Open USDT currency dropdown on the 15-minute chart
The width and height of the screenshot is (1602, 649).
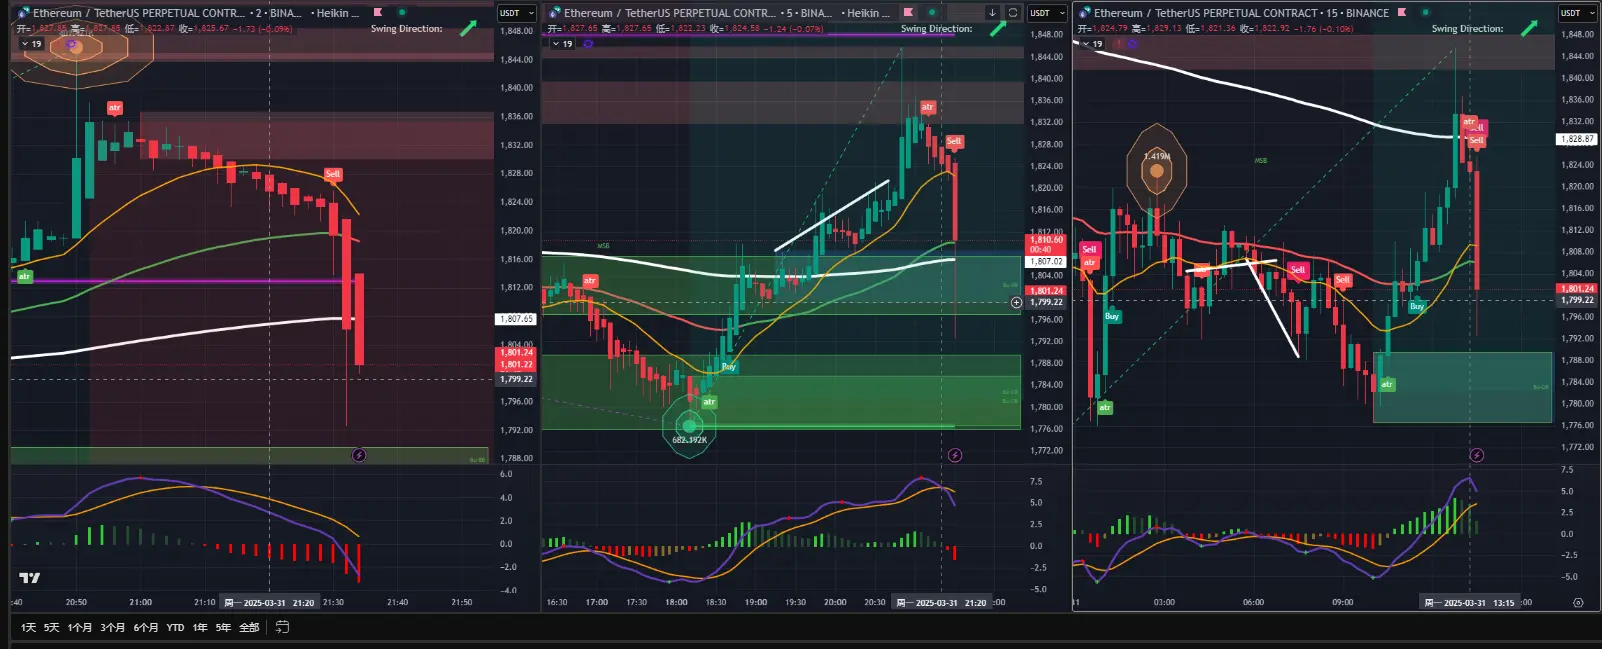point(1578,13)
